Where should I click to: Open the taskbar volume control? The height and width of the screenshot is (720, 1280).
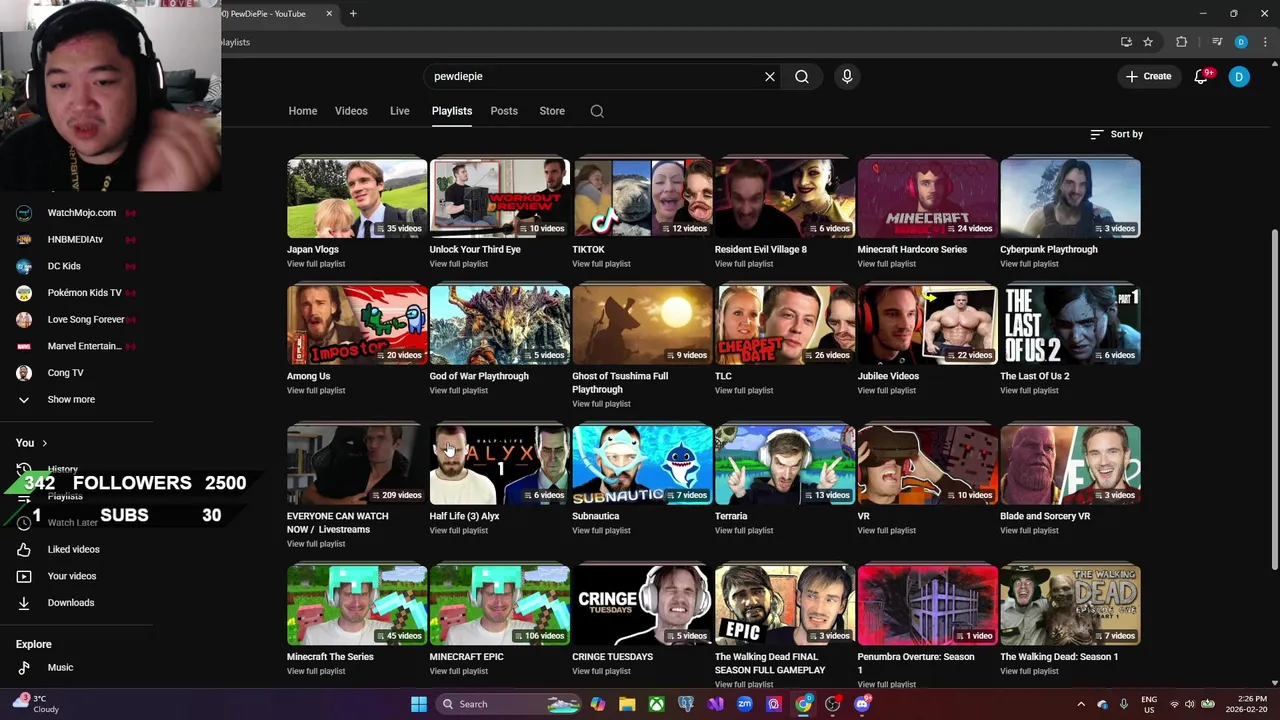[x=1191, y=704]
